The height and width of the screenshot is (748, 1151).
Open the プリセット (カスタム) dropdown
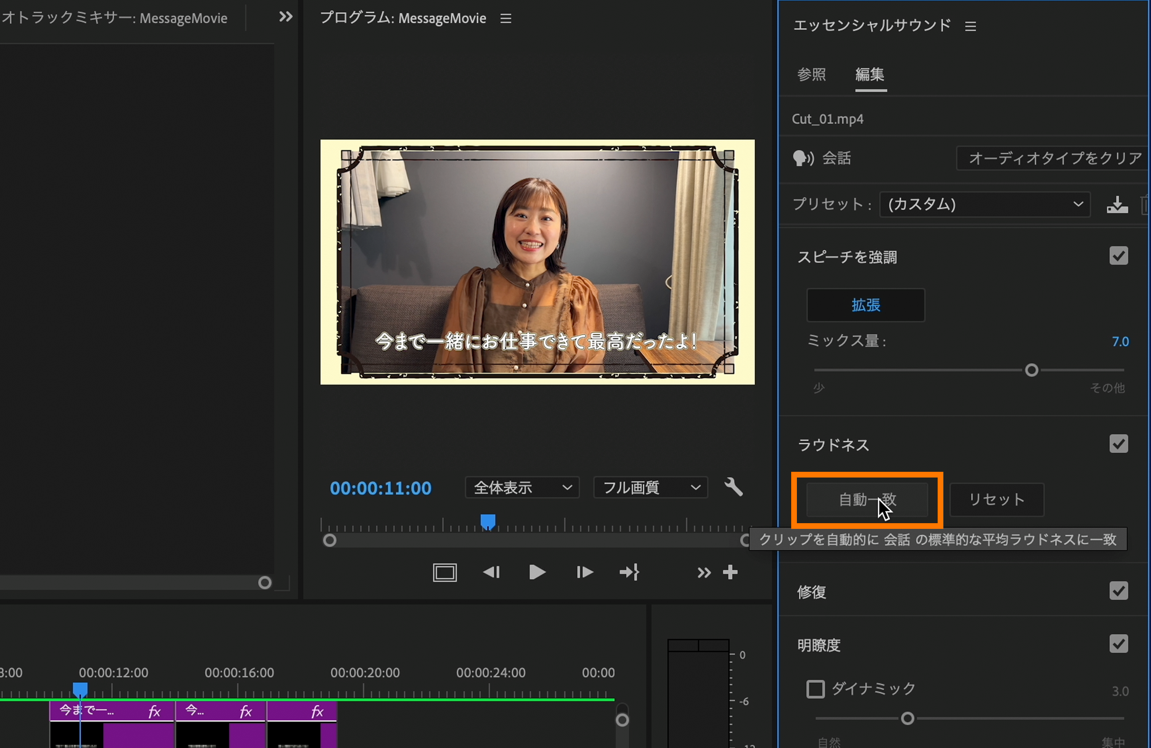click(x=984, y=204)
